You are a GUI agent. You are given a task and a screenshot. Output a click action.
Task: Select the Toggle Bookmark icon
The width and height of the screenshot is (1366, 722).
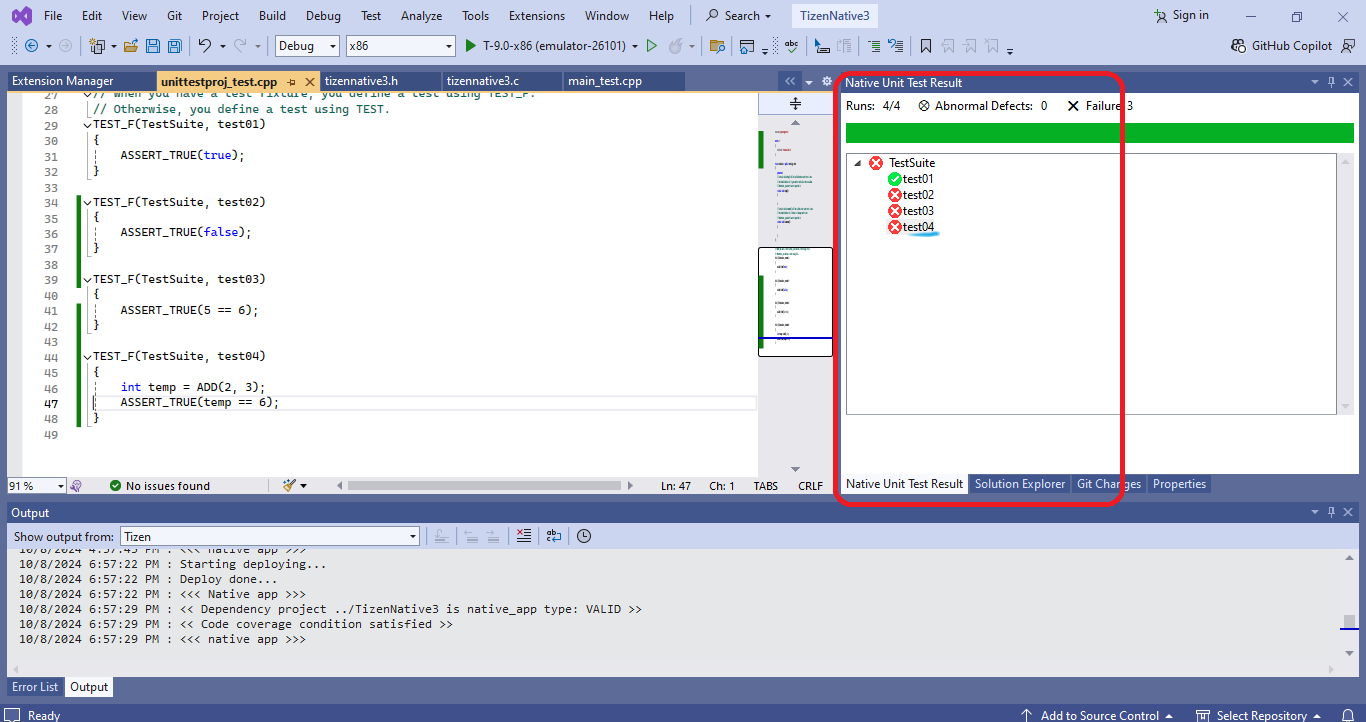point(925,46)
